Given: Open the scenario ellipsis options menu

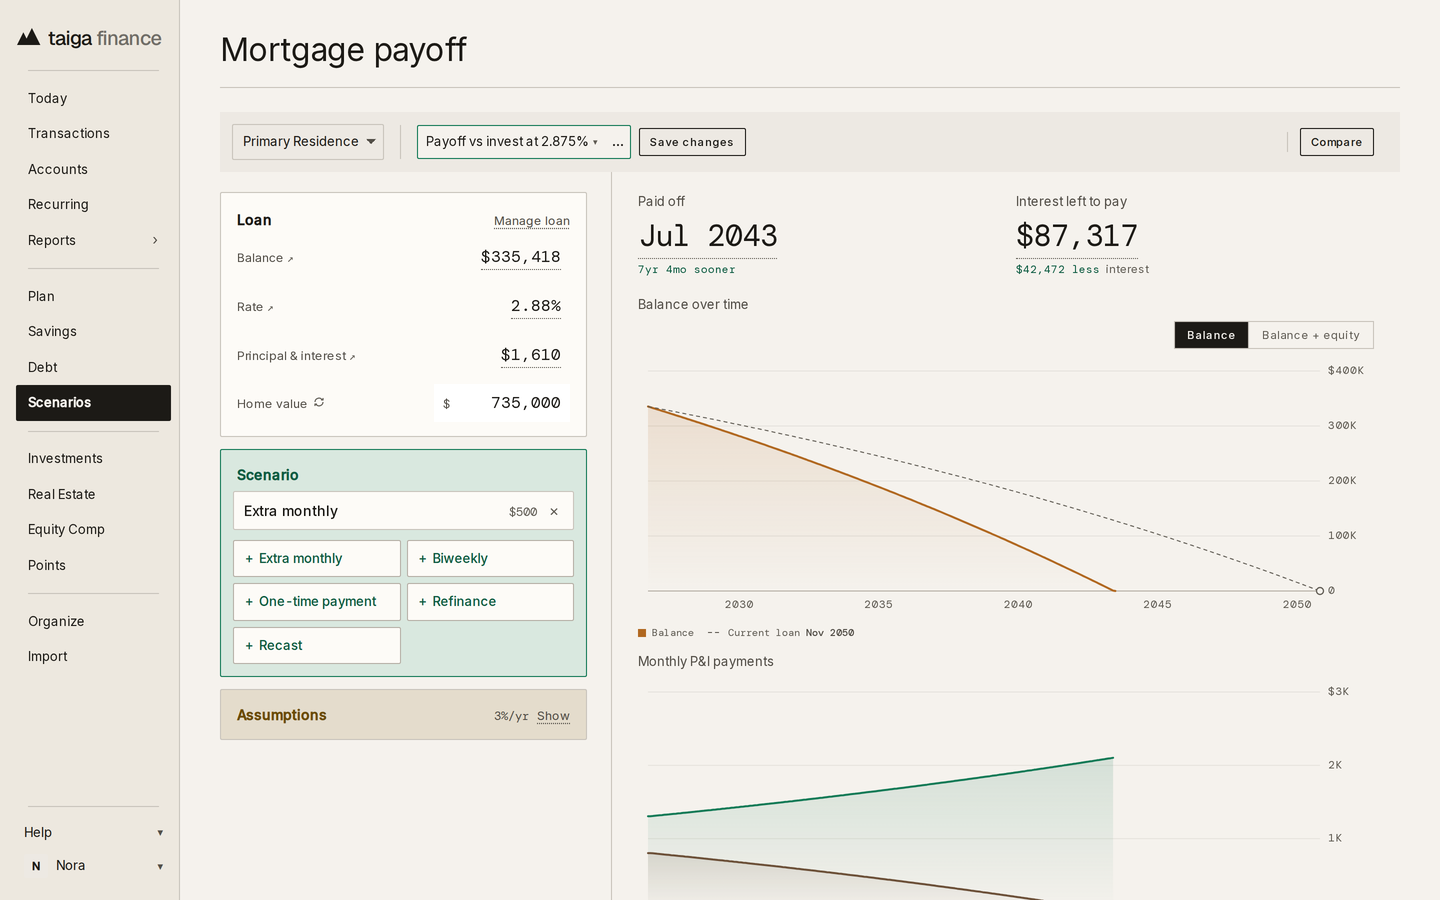Looking at the screenshot, I should [x=618, y=142].
